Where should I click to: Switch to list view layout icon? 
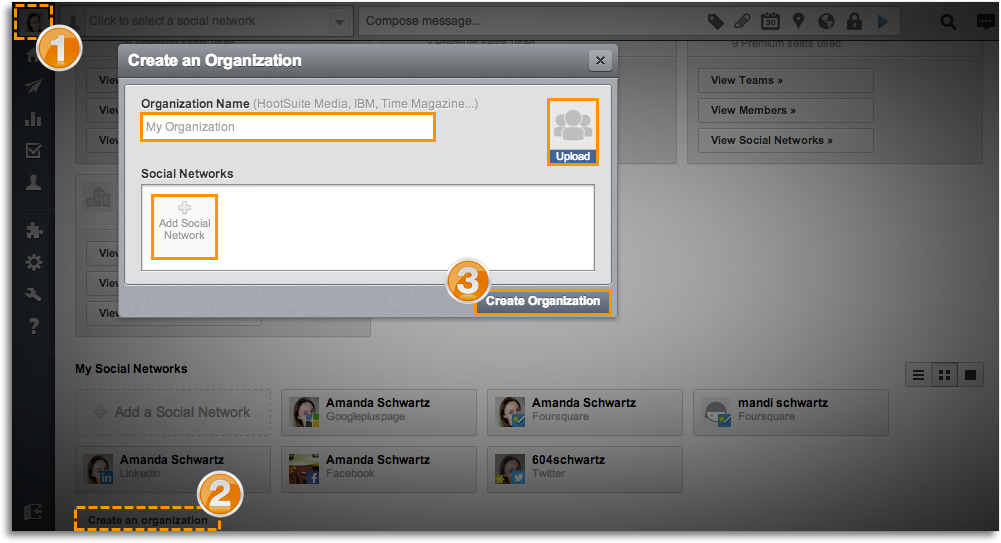tap(918, 375)
